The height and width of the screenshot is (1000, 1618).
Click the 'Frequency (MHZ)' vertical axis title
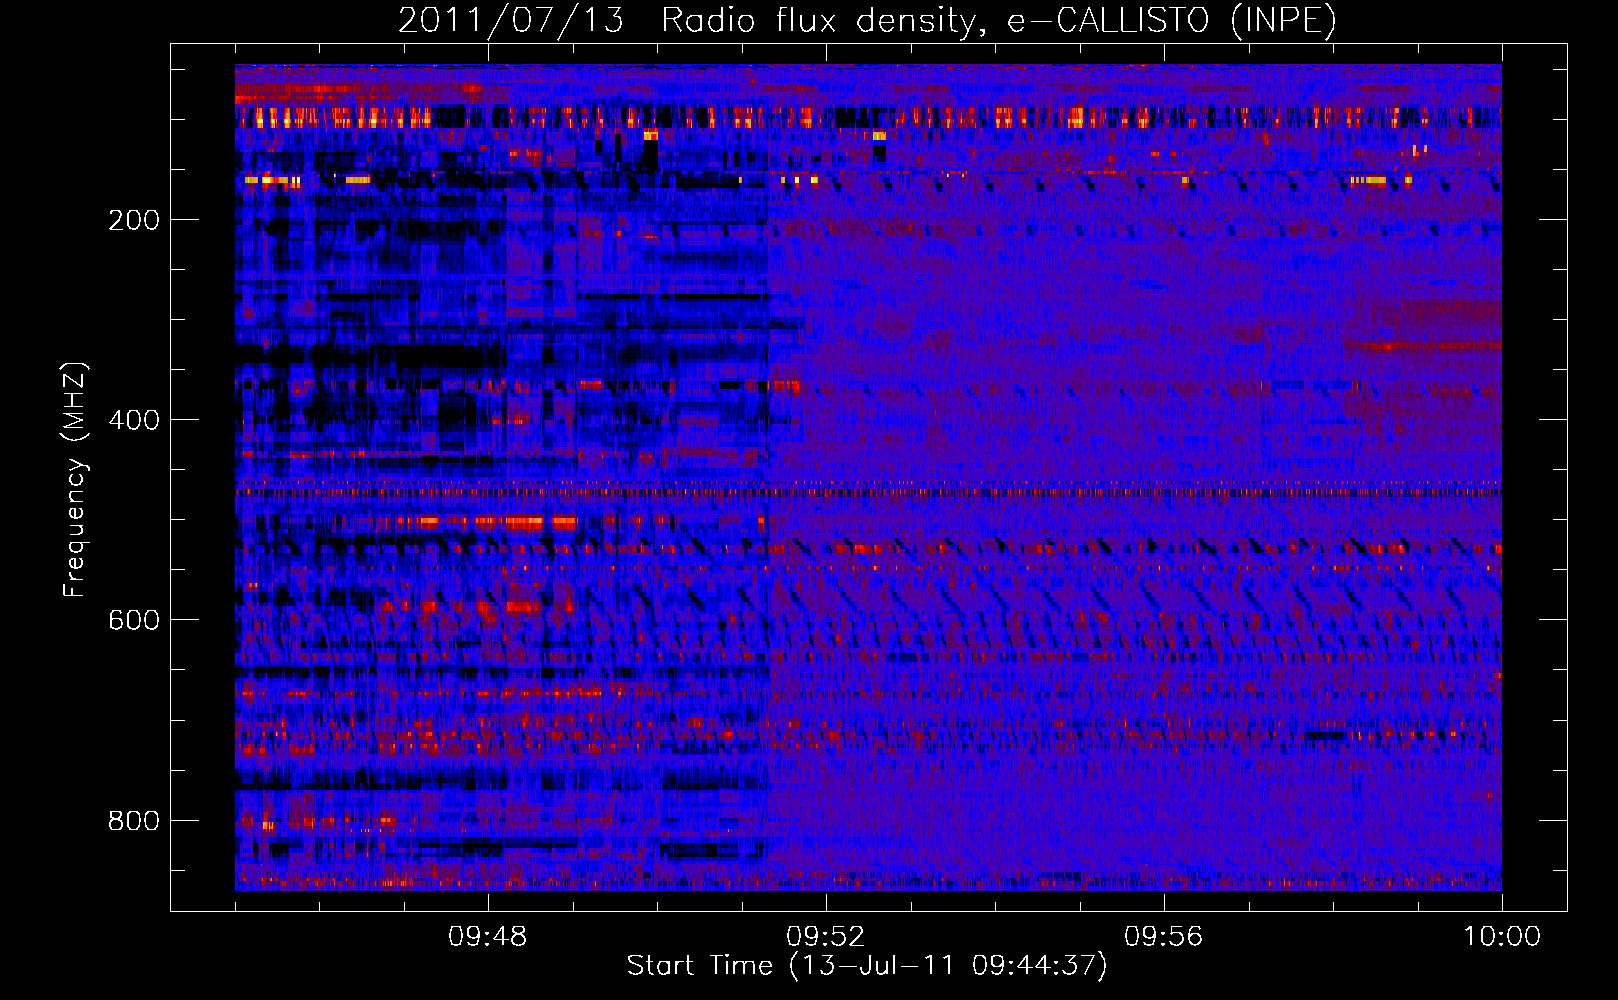coord(76,479)
